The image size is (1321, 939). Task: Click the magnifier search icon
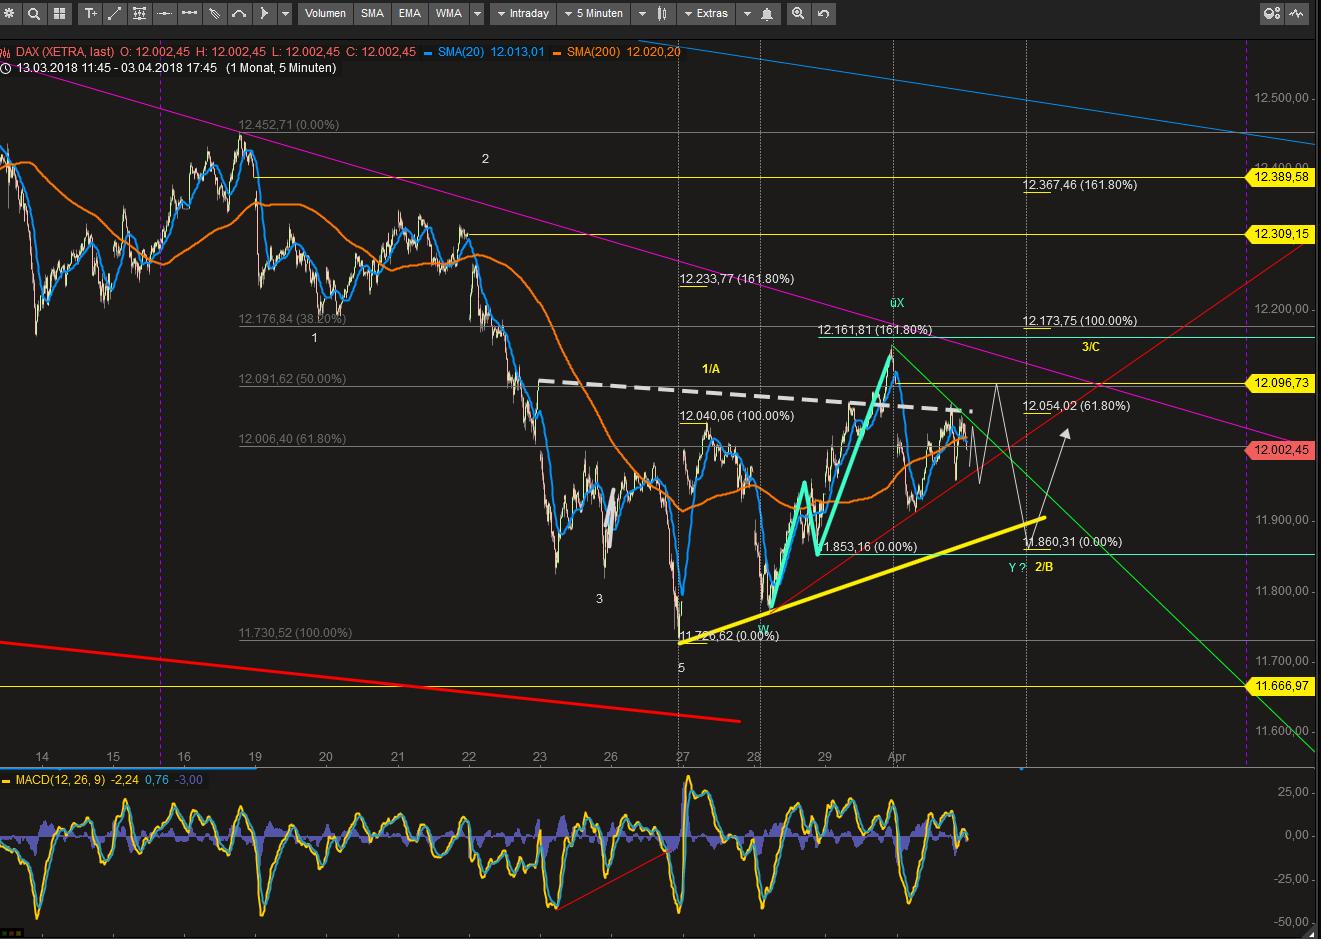(x=34, y=14)
